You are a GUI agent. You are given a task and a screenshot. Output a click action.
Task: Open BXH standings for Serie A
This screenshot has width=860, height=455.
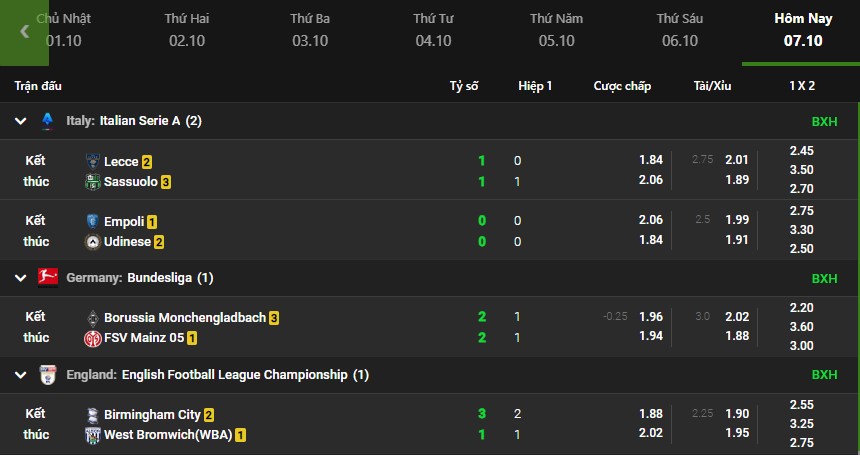tap(824, 122)
